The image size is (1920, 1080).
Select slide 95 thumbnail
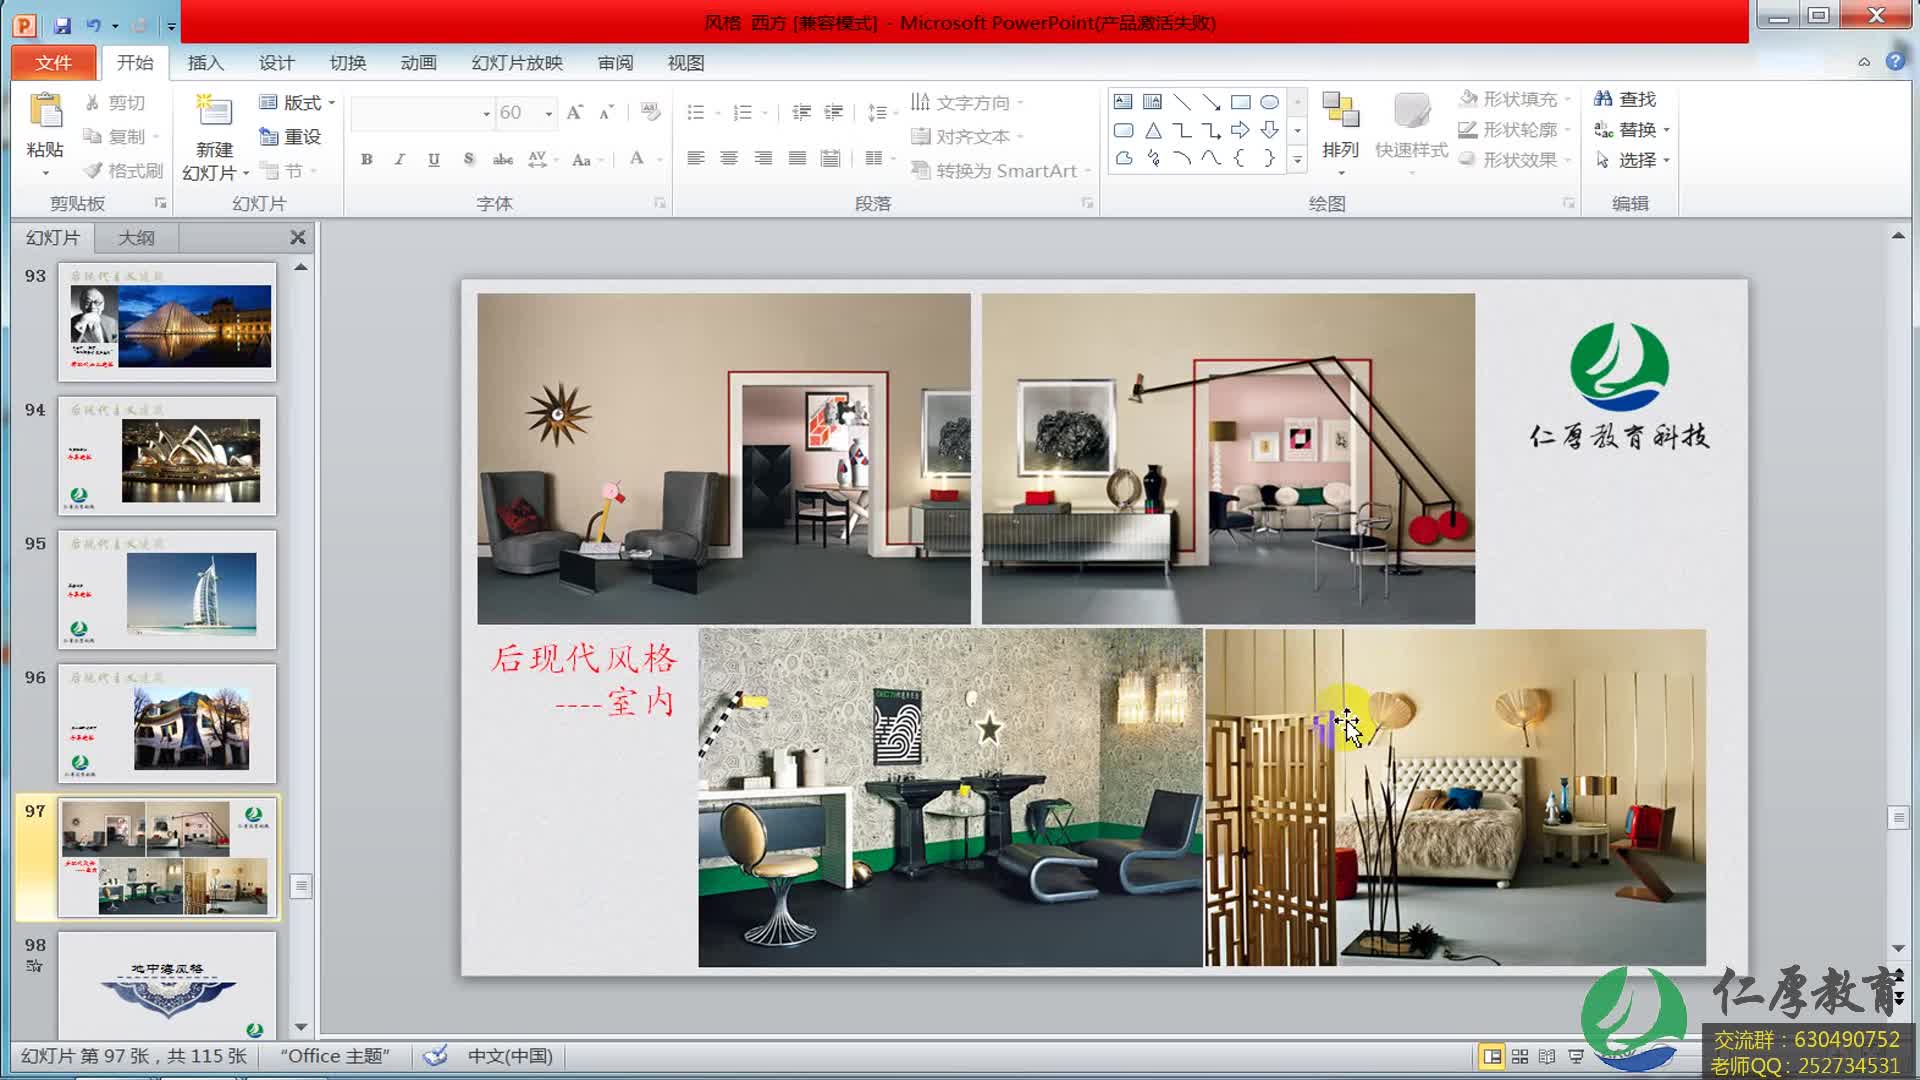pos(167,589)
